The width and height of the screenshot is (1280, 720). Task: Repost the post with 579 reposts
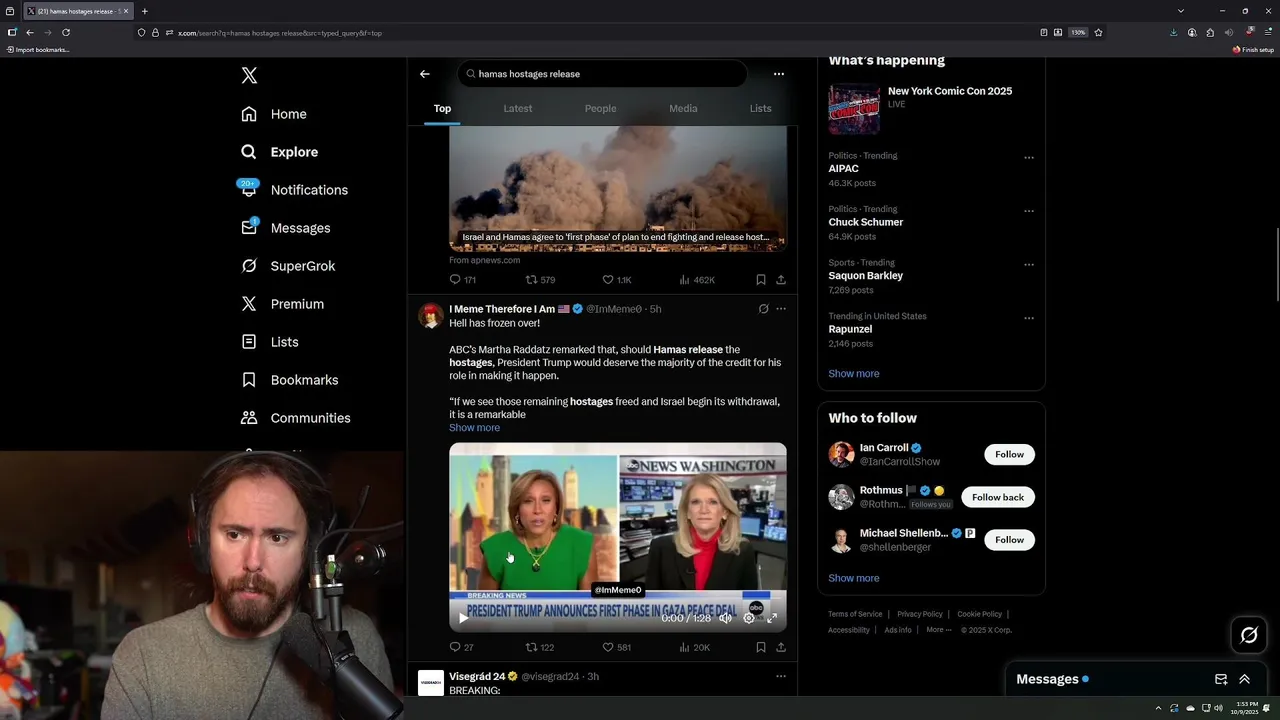540,280
